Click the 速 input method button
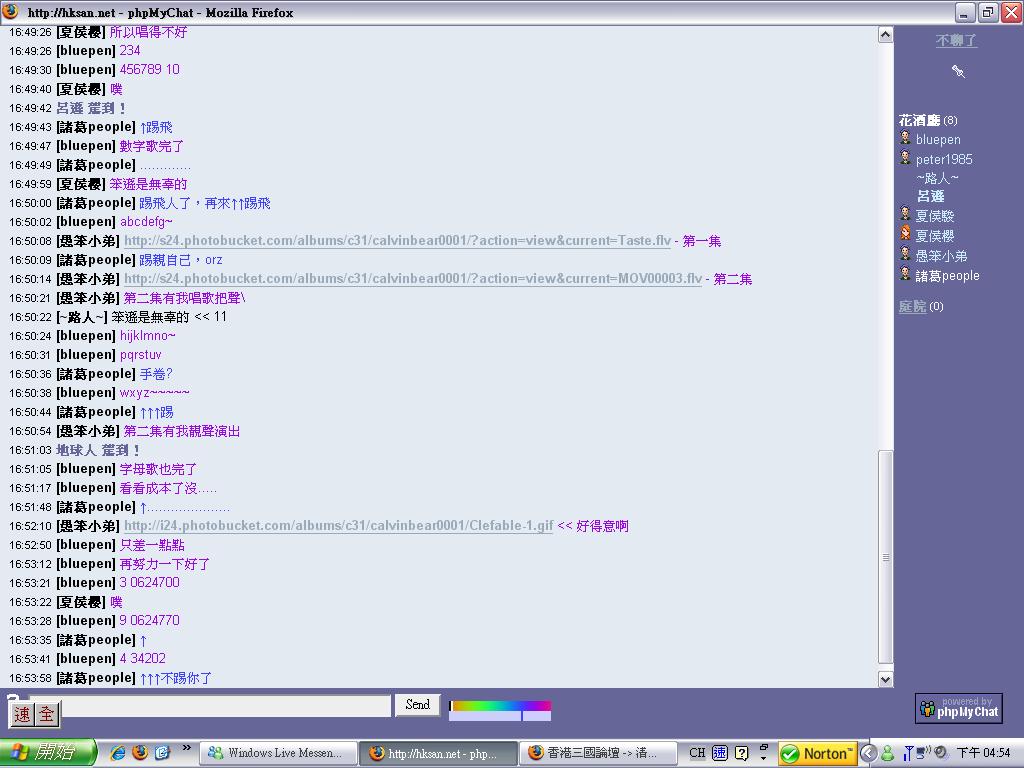Viewport: 1024px width, 768px height. coord(21,714)
